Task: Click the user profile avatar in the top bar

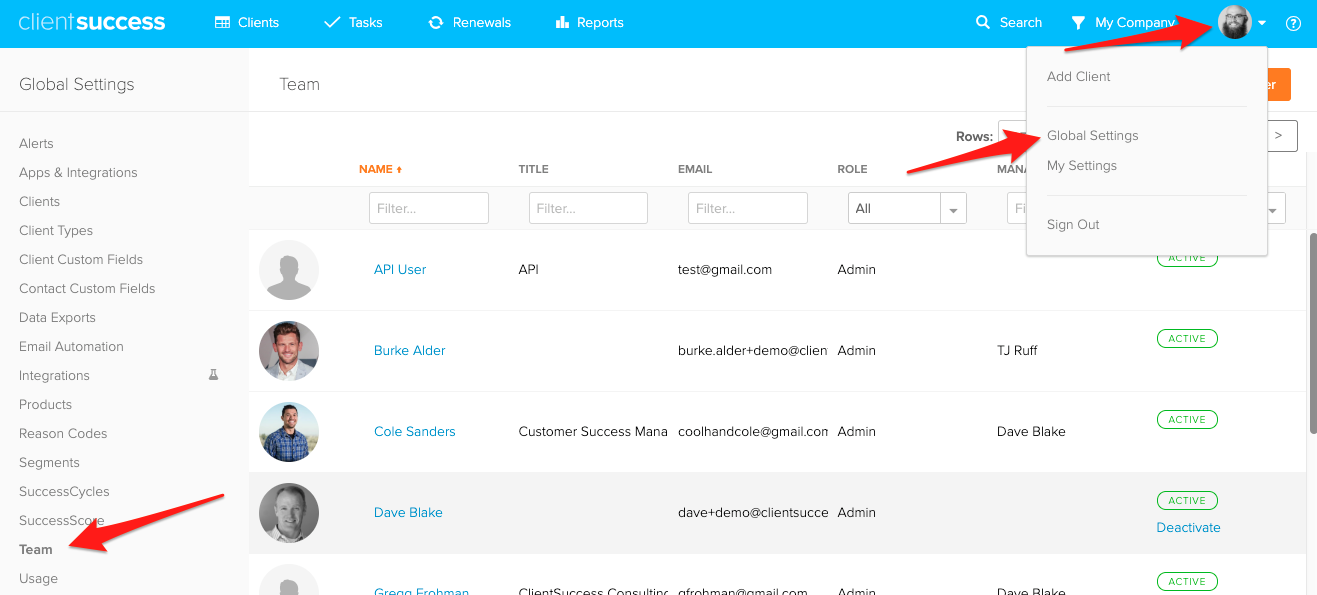Action: pyautogui.click(x=1235, y=22)
